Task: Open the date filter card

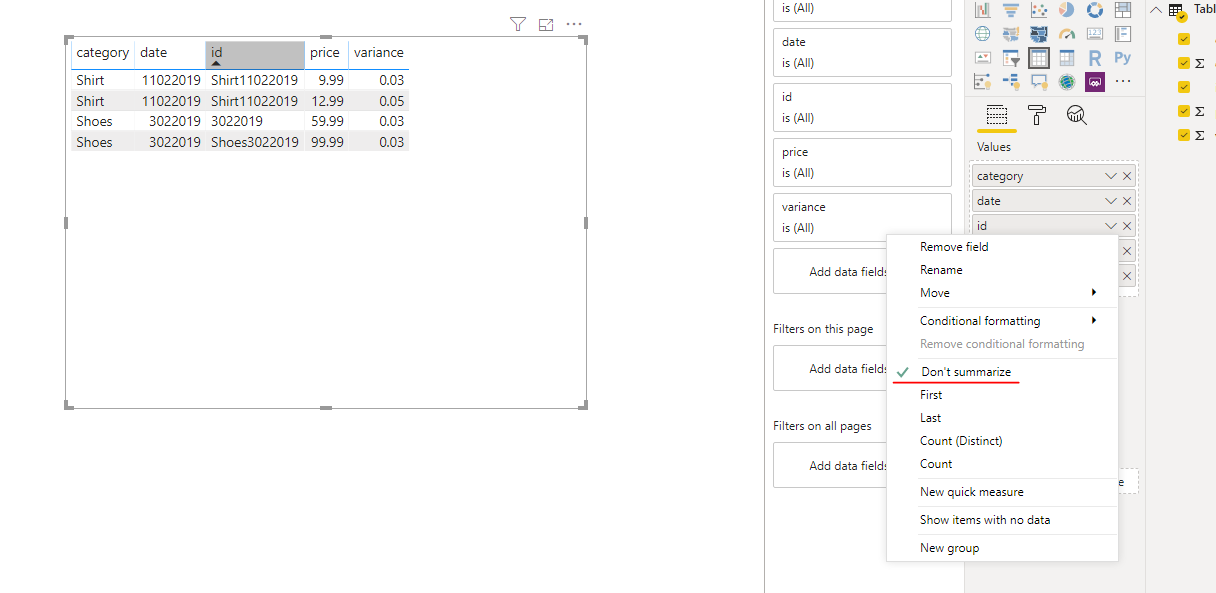Action: click(862, 52)
